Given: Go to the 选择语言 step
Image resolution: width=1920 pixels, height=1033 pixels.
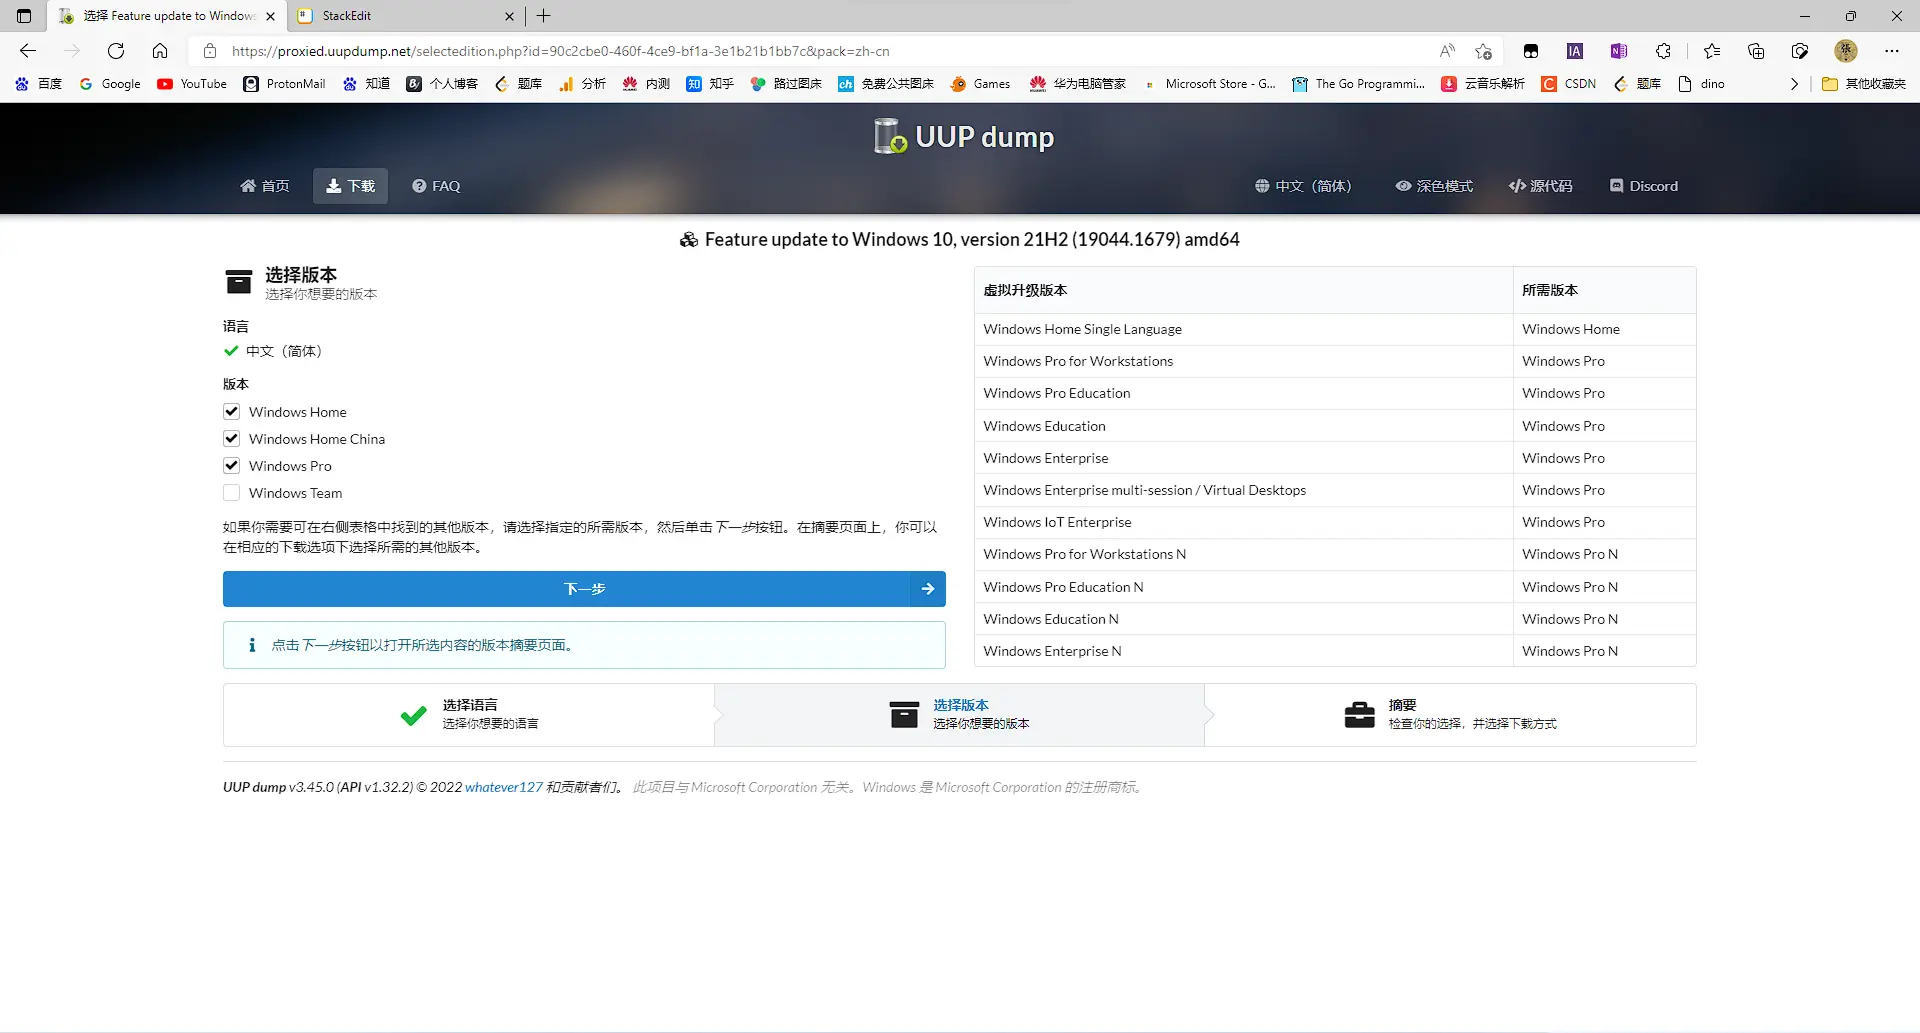Looking at the screenshot, I should [469, 714].
